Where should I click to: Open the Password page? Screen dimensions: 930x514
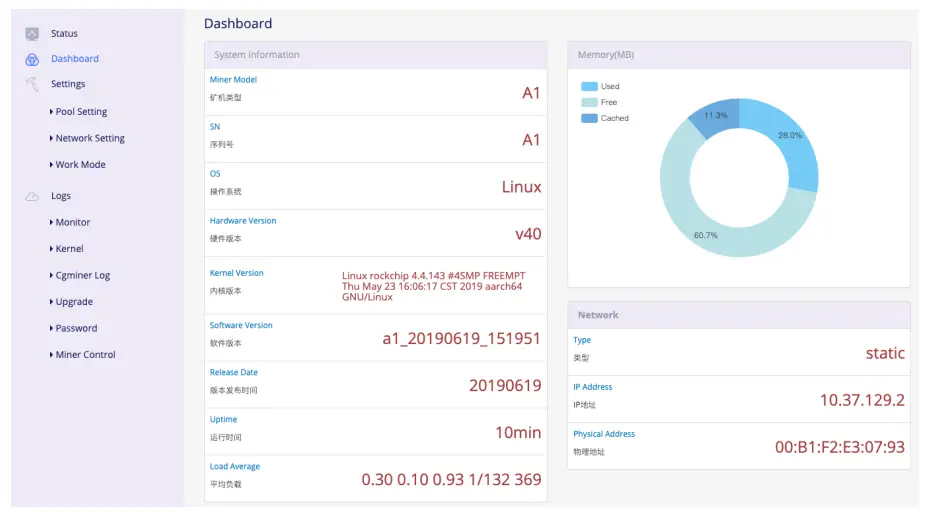(x=77, y=328)
